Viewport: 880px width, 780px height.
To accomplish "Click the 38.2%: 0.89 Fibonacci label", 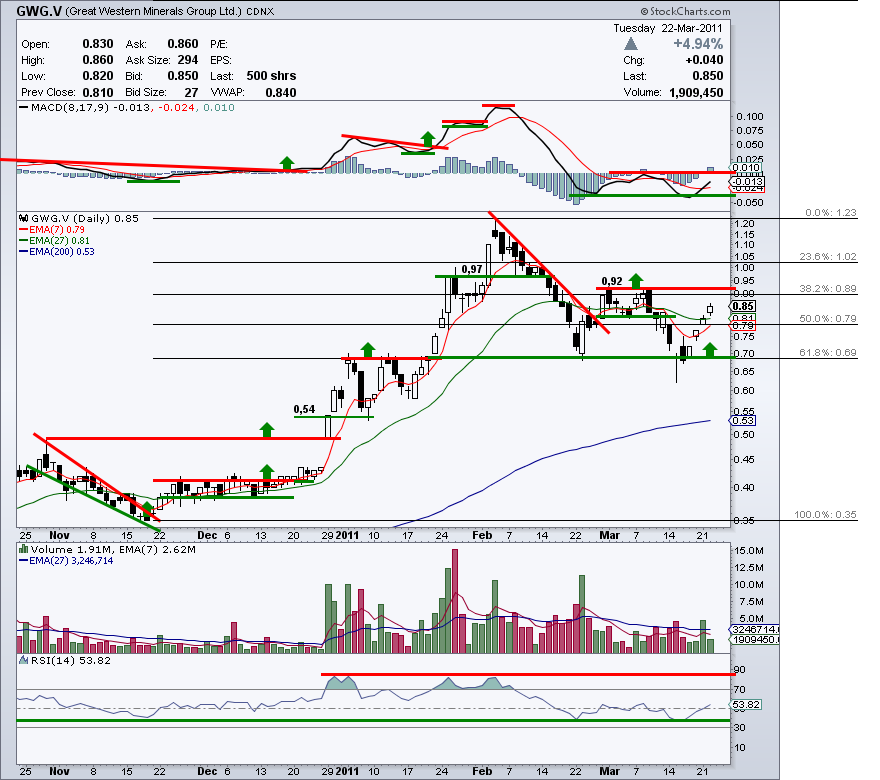I will point(828,288).
